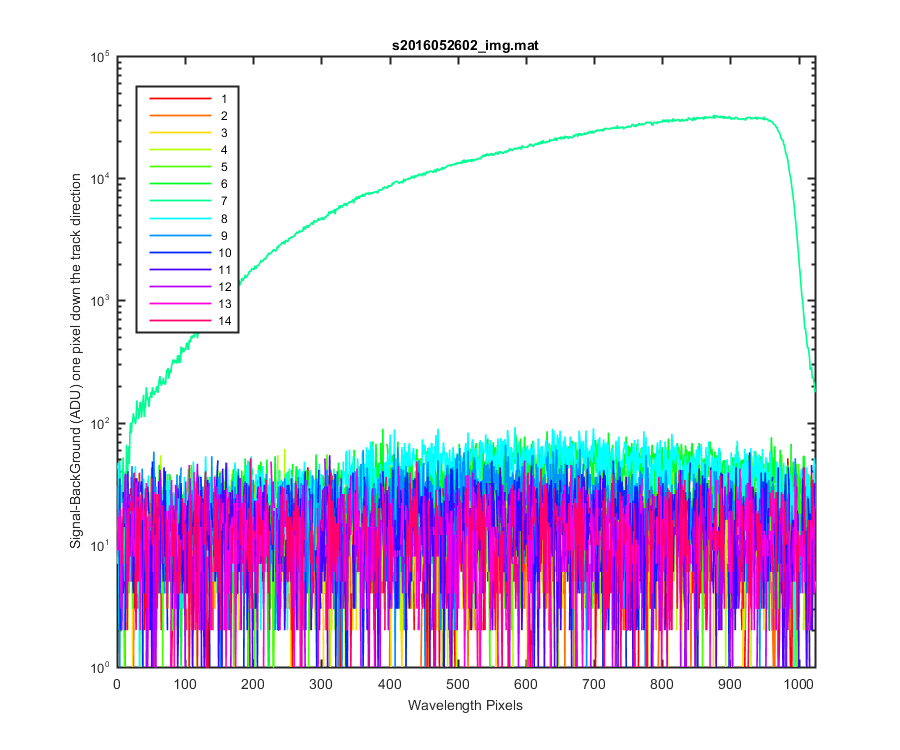
Task: Select legend entry 10 label
Action: [224, 252]
